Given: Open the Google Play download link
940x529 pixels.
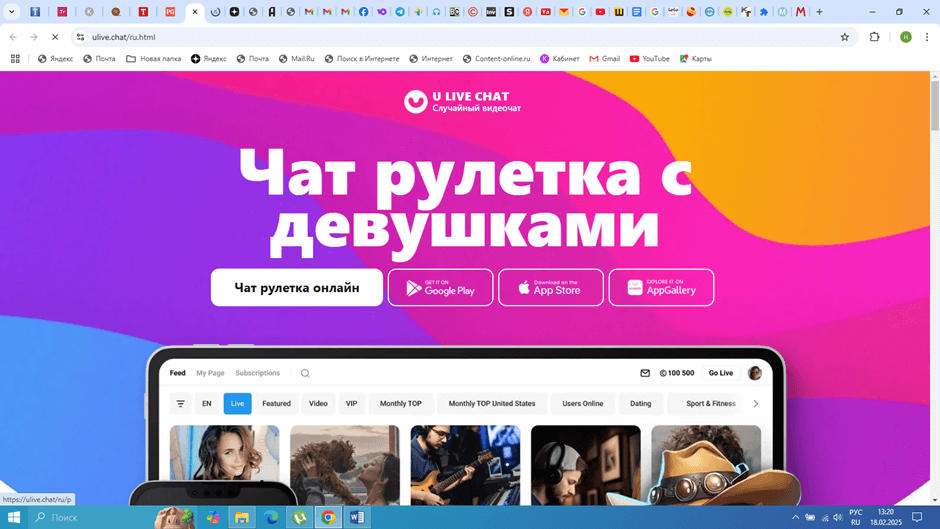Looking at the screenshot, I should (x=440, y=288).
